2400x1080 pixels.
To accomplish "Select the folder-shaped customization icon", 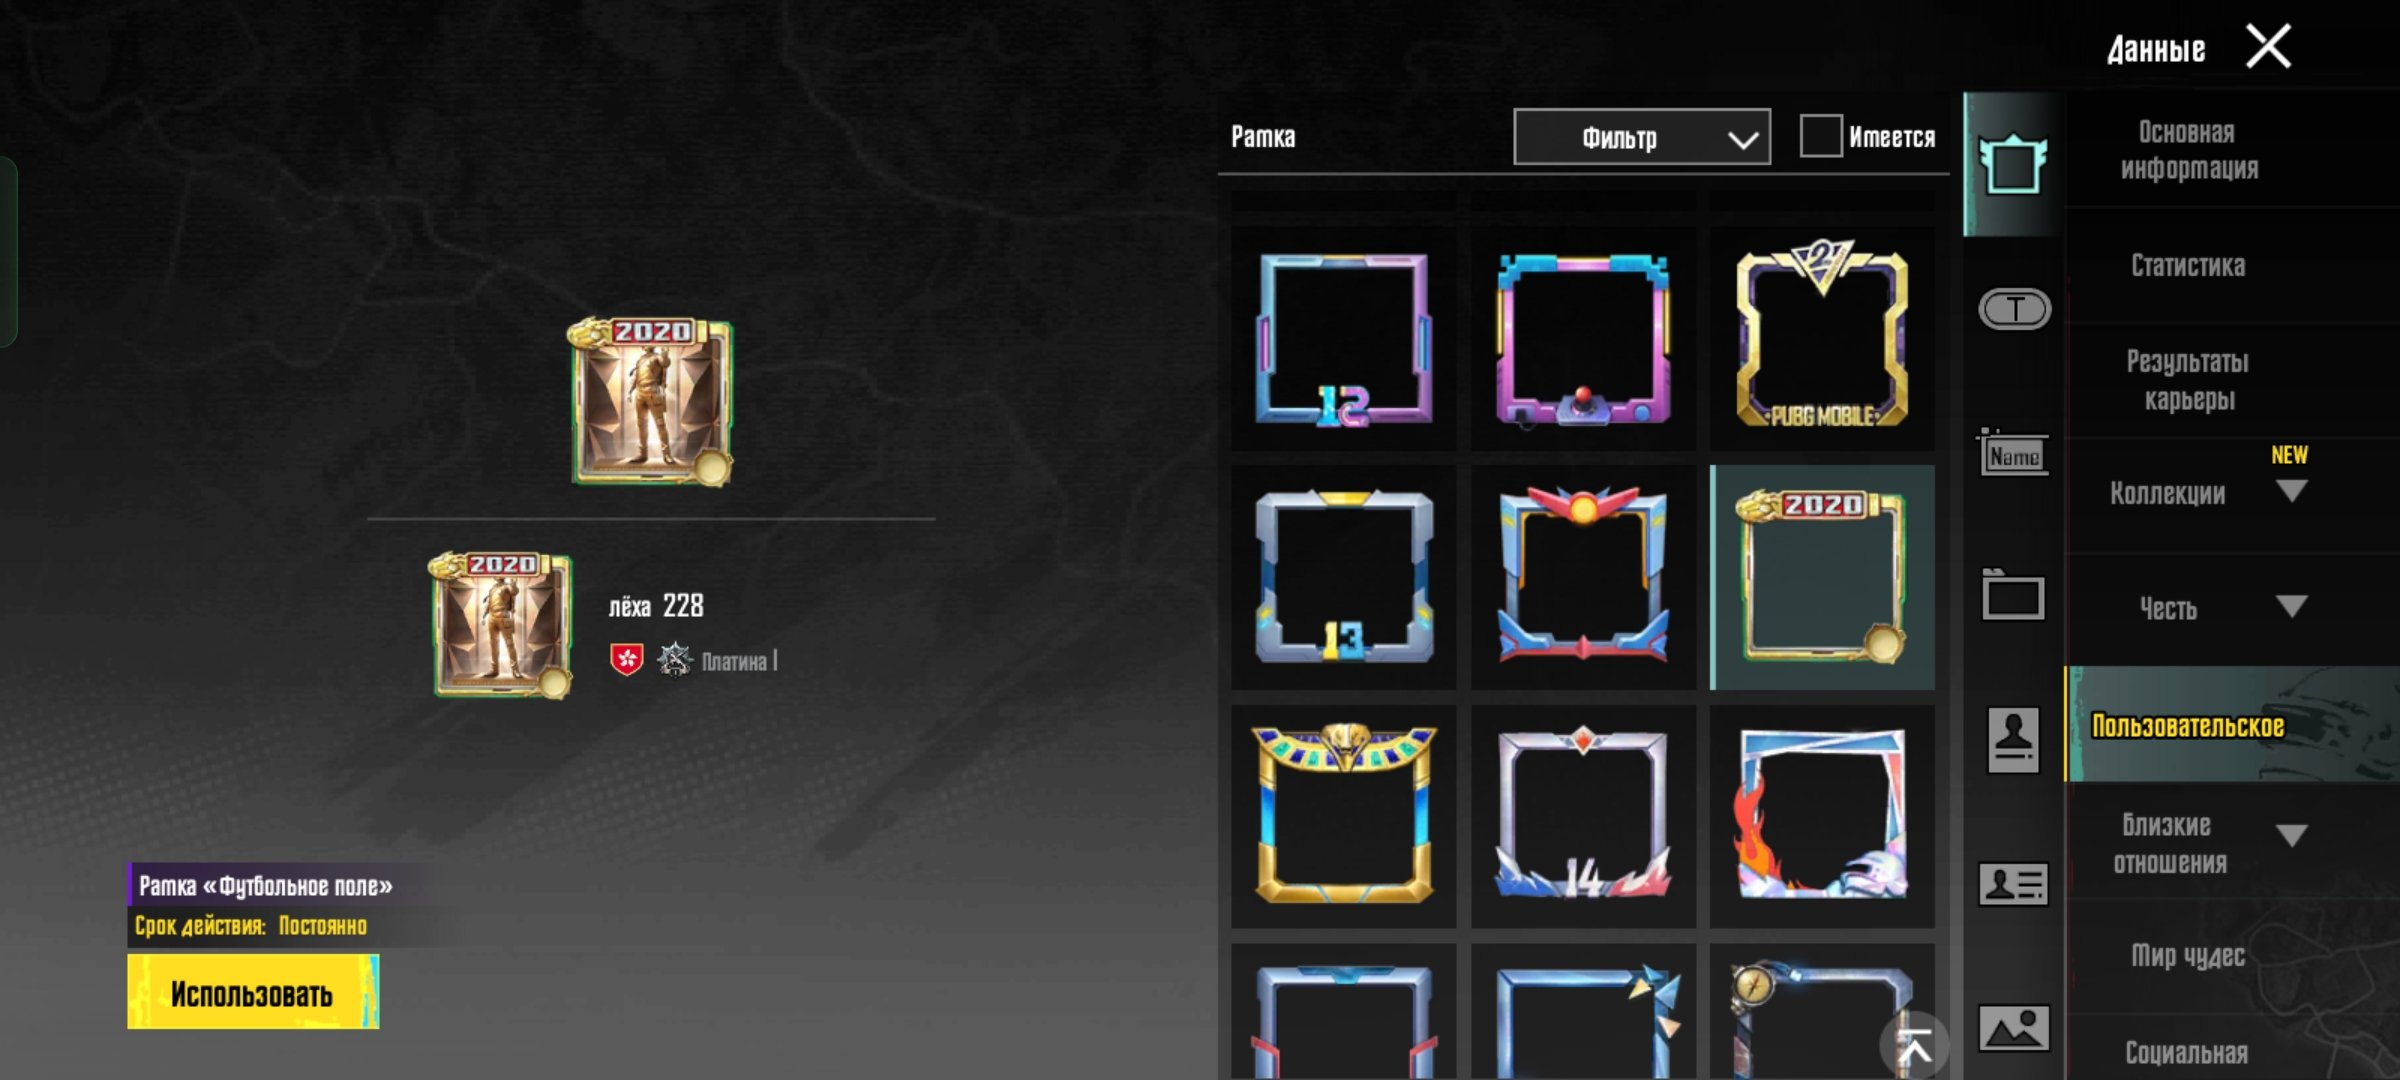I will 2013,595.
